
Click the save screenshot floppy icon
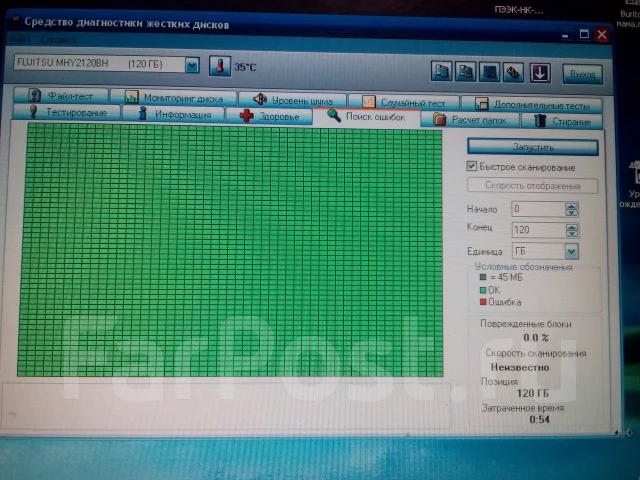coord(489,73)
